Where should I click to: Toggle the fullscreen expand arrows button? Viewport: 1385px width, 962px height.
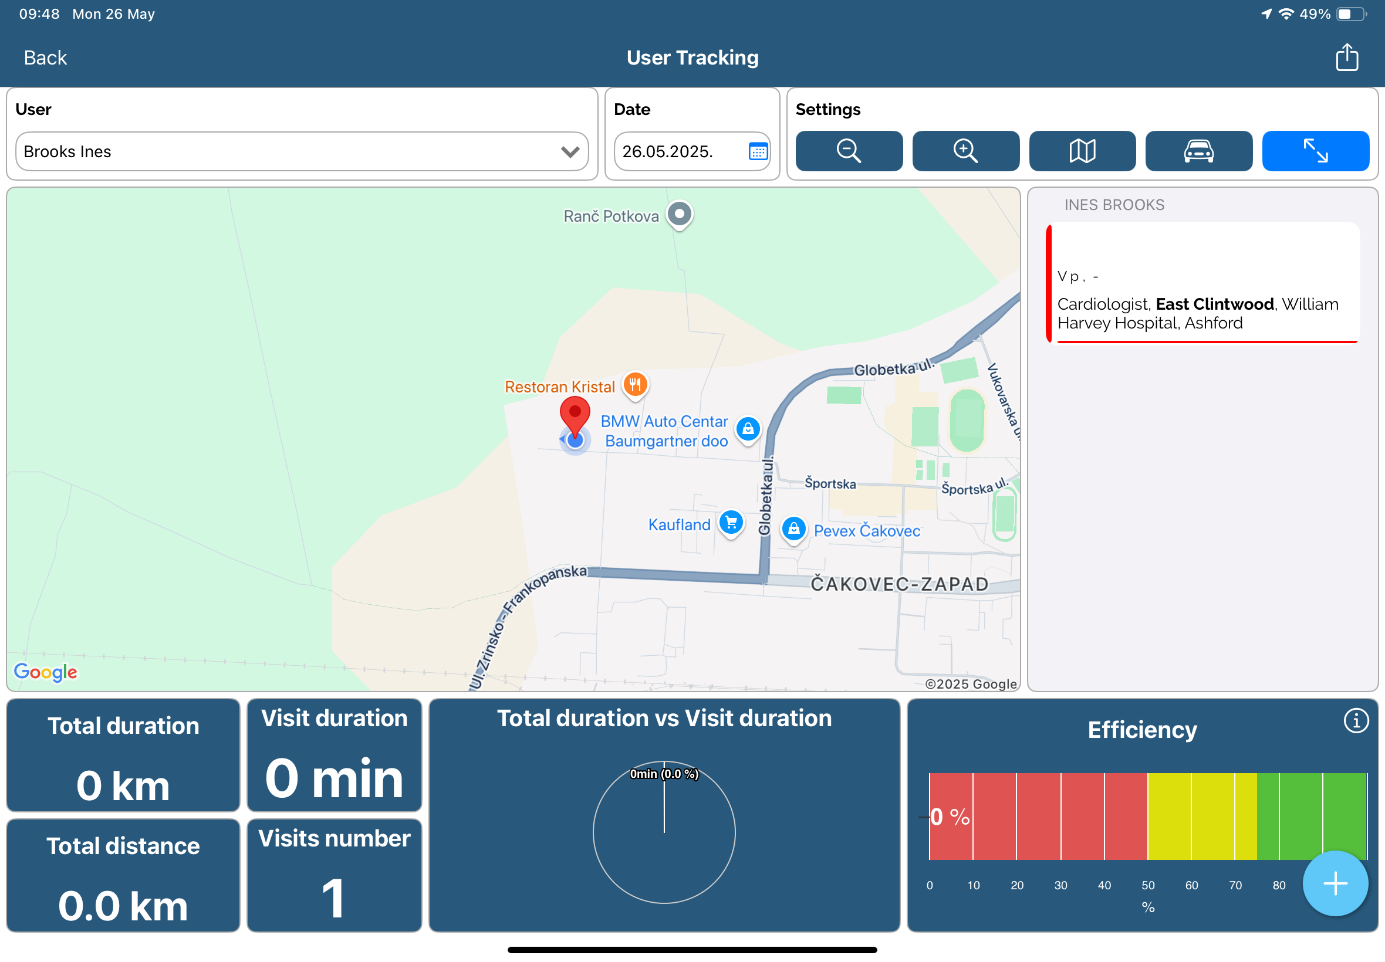pos(1315,151)
